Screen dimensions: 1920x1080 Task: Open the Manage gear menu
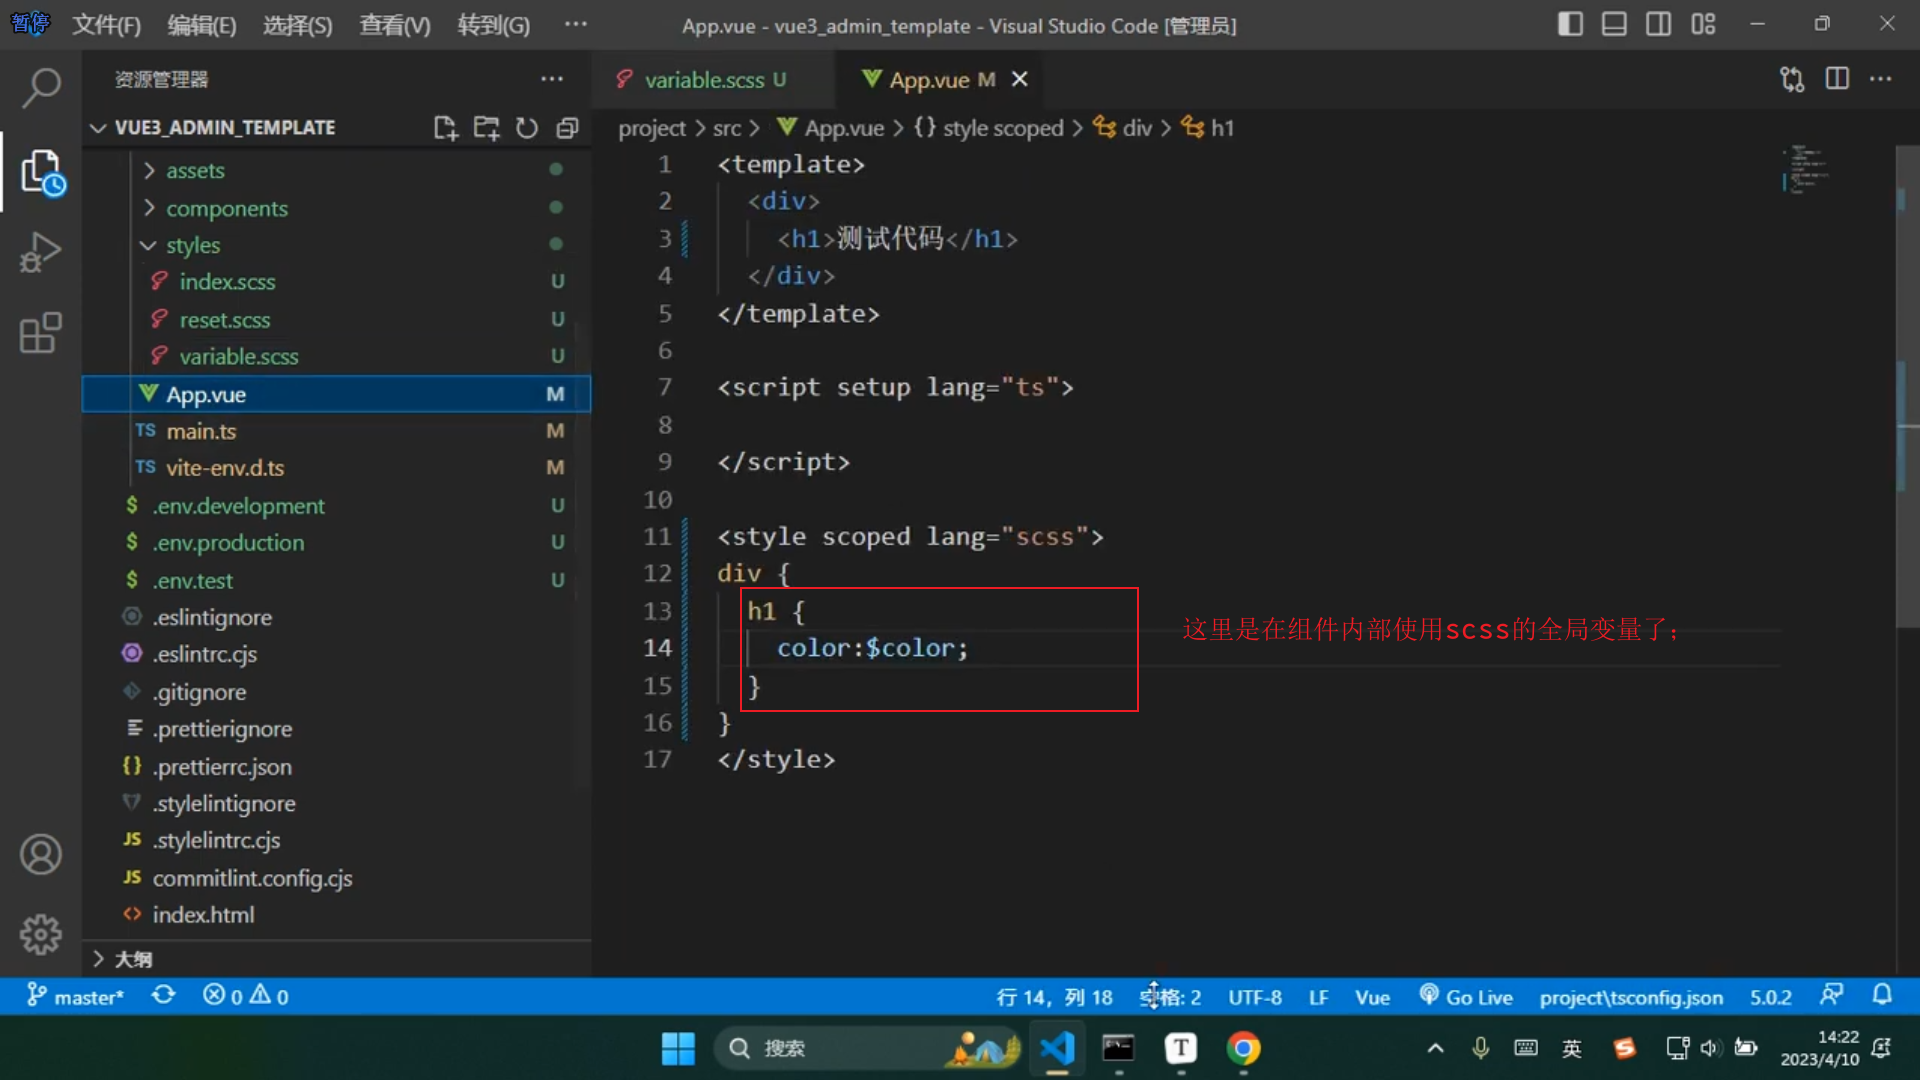click(41, 934)
